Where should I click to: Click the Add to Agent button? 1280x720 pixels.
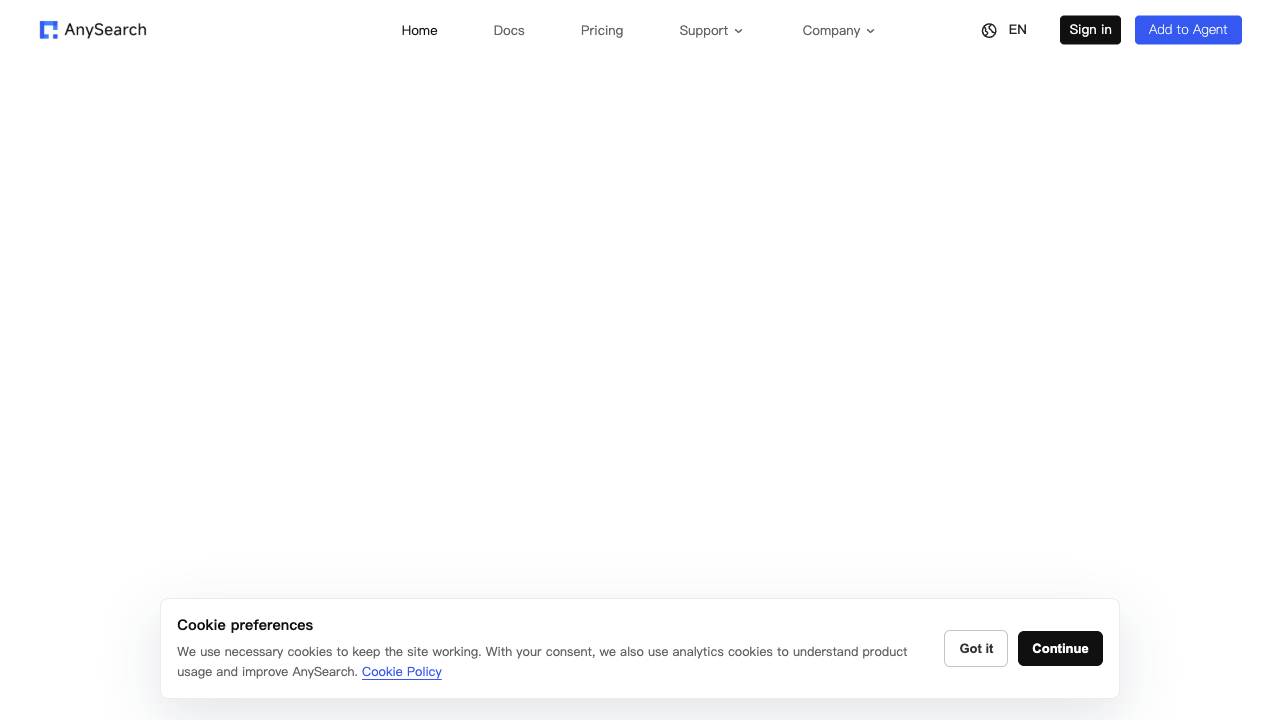coord(1188,30)
